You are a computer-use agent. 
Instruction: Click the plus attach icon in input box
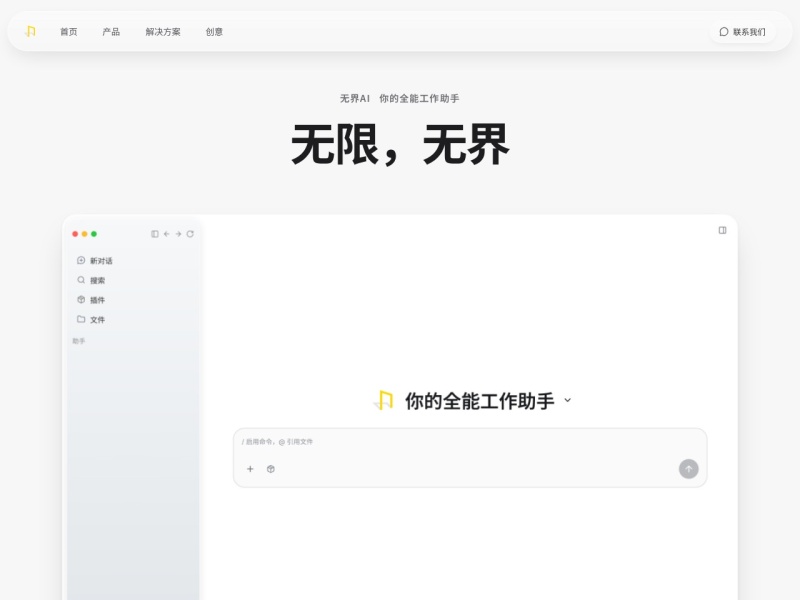tap(250, 469)
